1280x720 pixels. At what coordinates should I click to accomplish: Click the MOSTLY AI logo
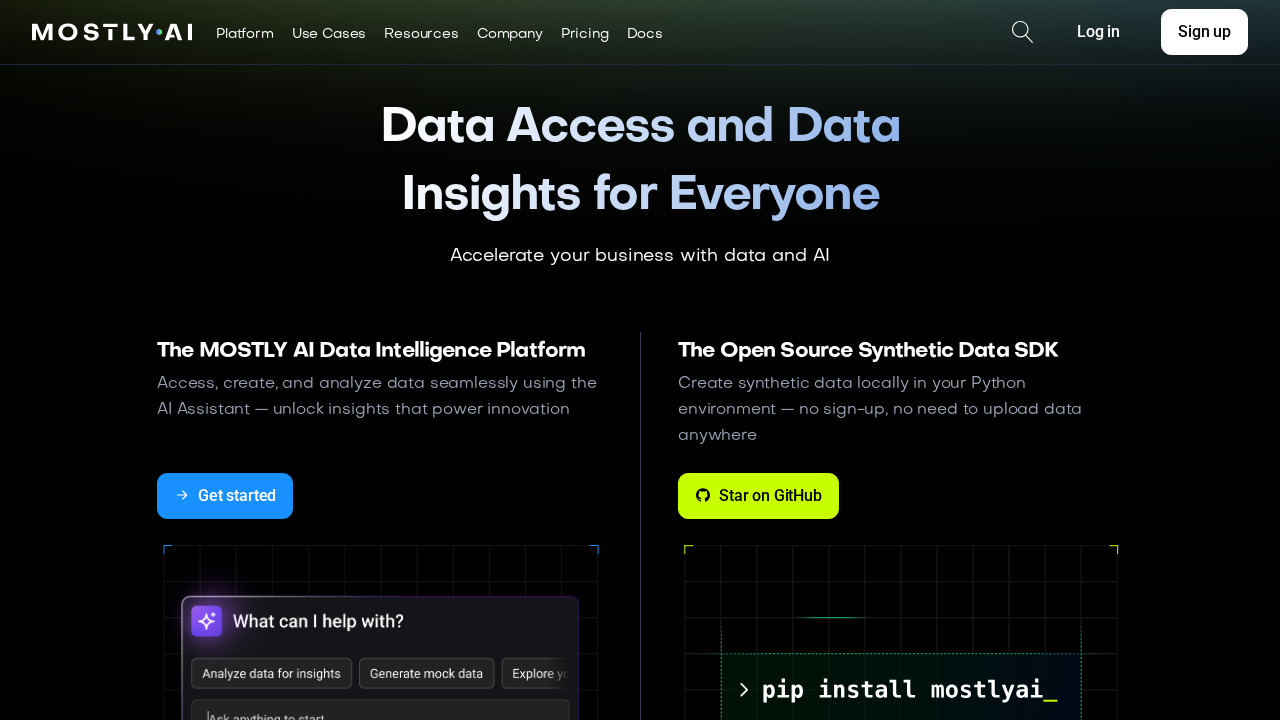112,32
